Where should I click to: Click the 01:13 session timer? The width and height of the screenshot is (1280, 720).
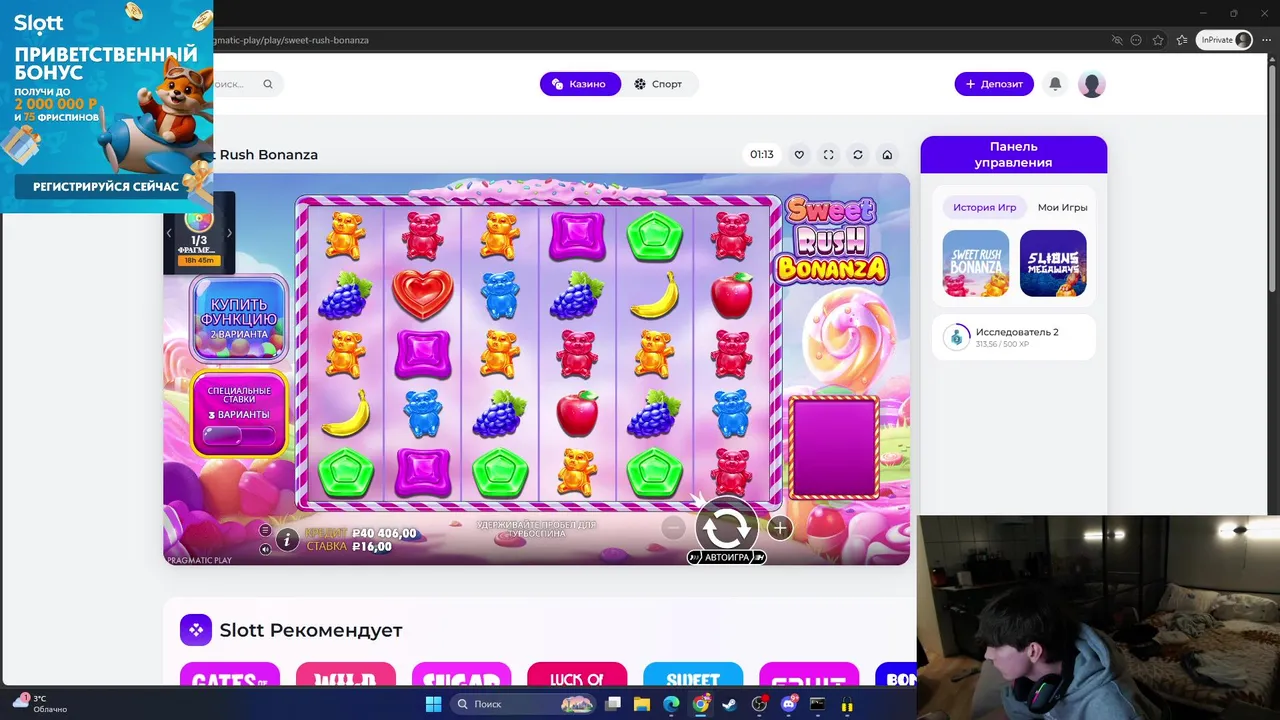pyautogui.click(x=762, y=155)
